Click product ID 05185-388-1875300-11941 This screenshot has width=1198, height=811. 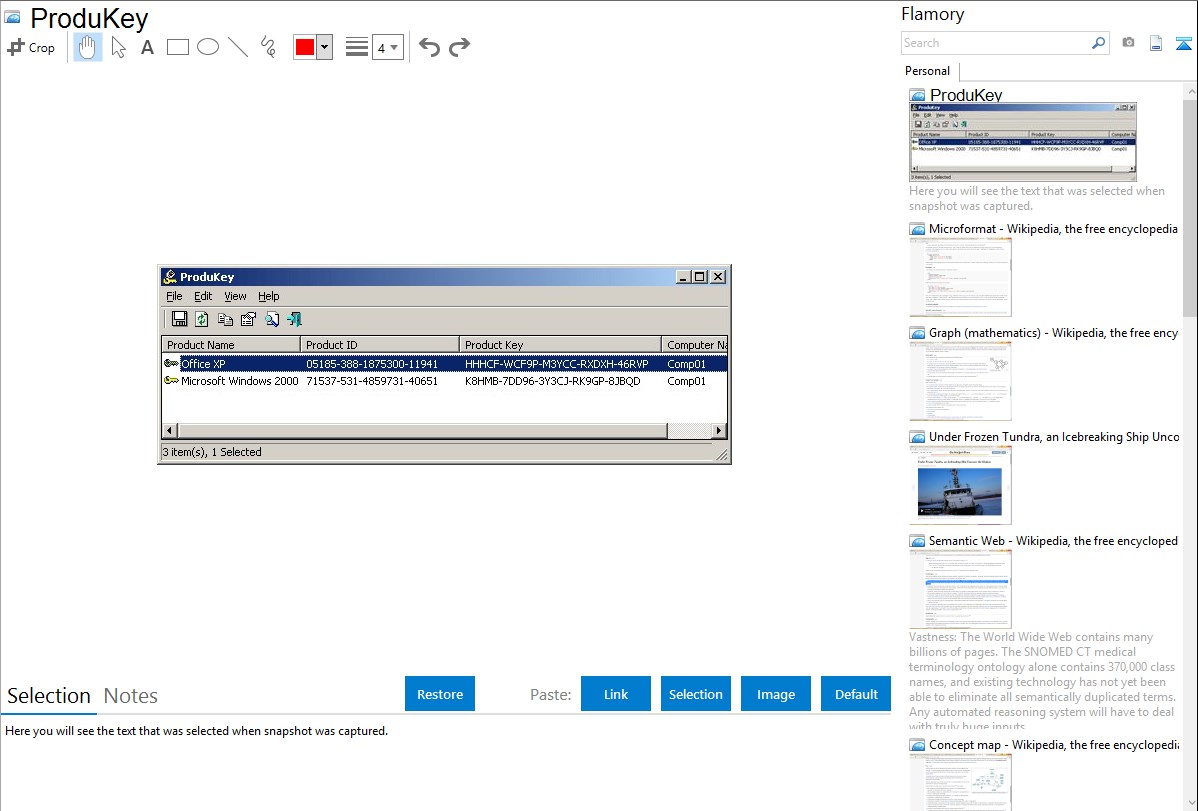(x=372, y=364)
